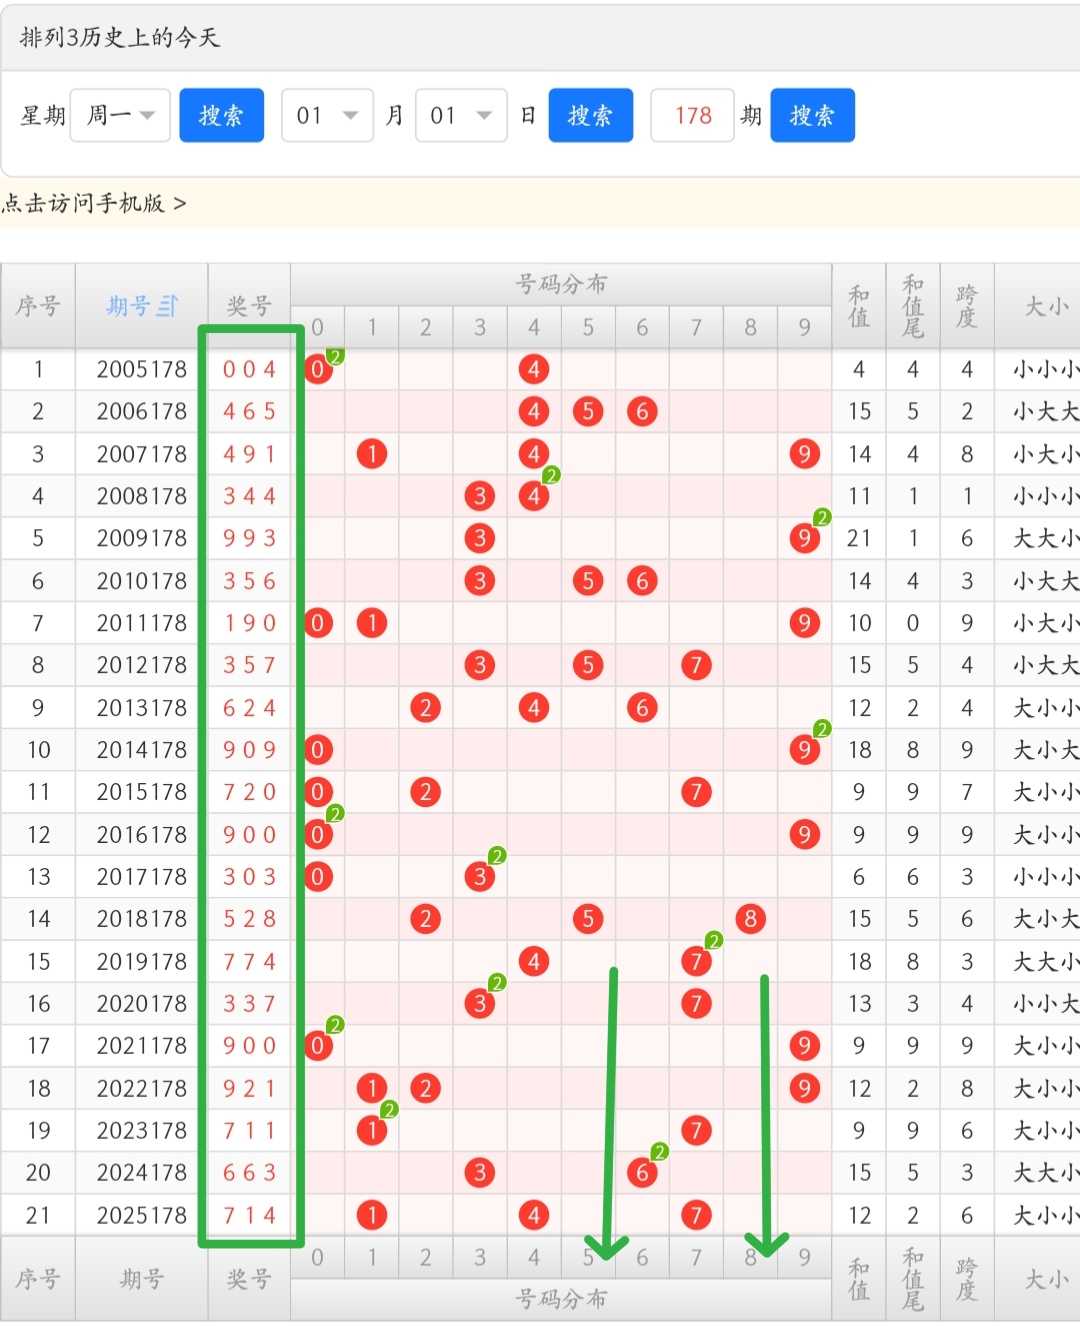1080x1332 pixels.
Task: Click the 跨度 column header at top
Action: pos(967,306)
